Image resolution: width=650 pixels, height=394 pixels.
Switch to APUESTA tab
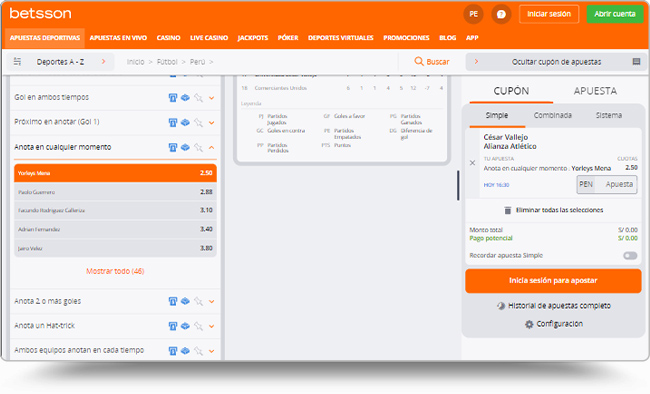(x=595, y=91)
